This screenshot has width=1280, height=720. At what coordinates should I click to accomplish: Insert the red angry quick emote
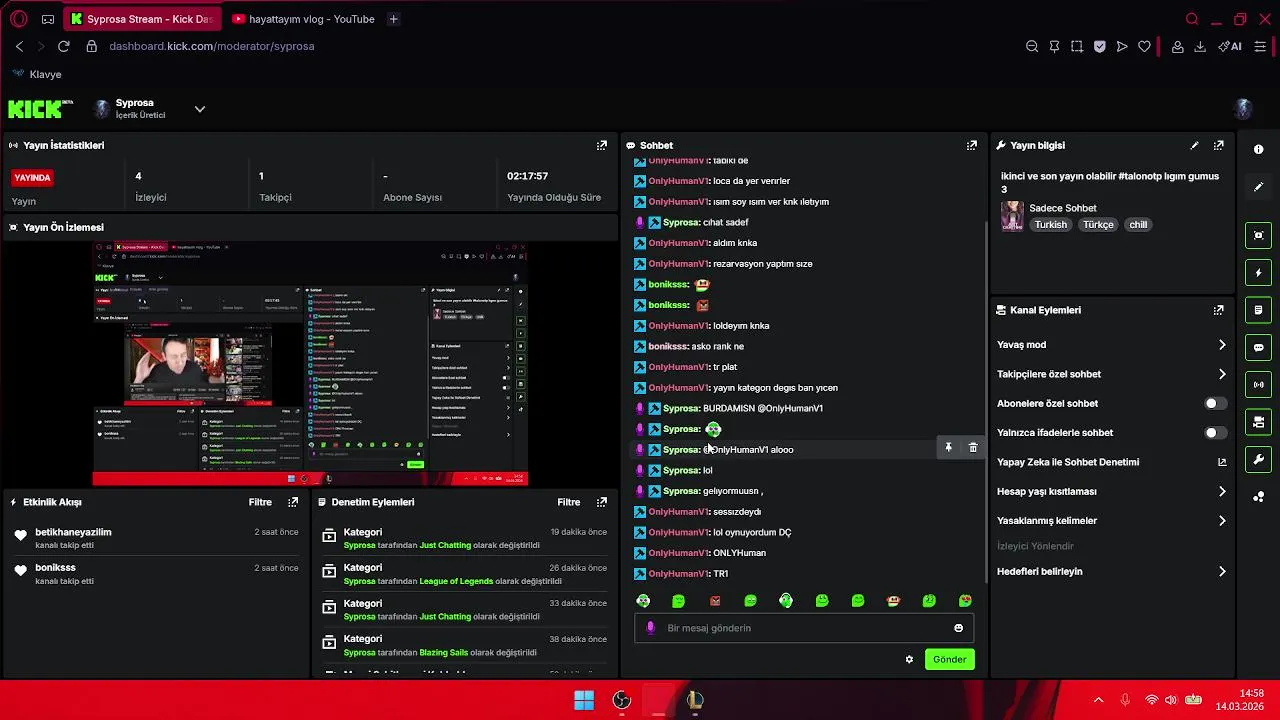pyautogui.click(x=715, y=601)
